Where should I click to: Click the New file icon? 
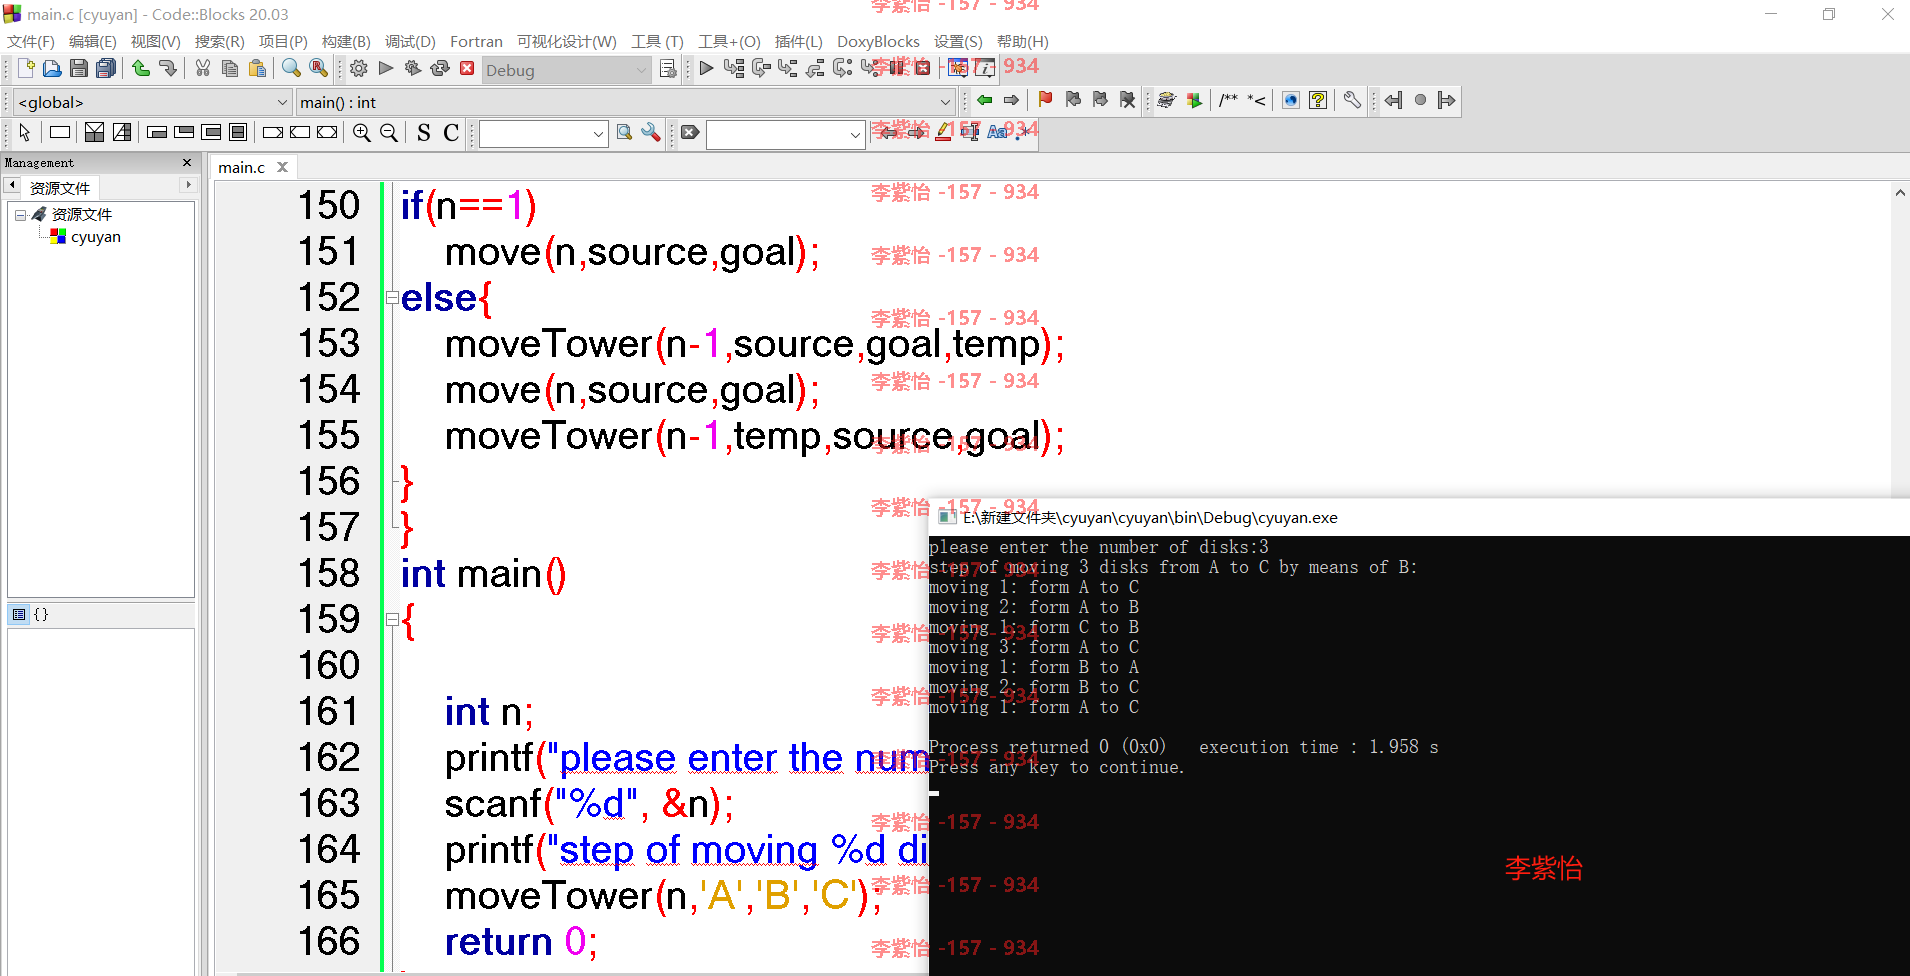[26, 68]
